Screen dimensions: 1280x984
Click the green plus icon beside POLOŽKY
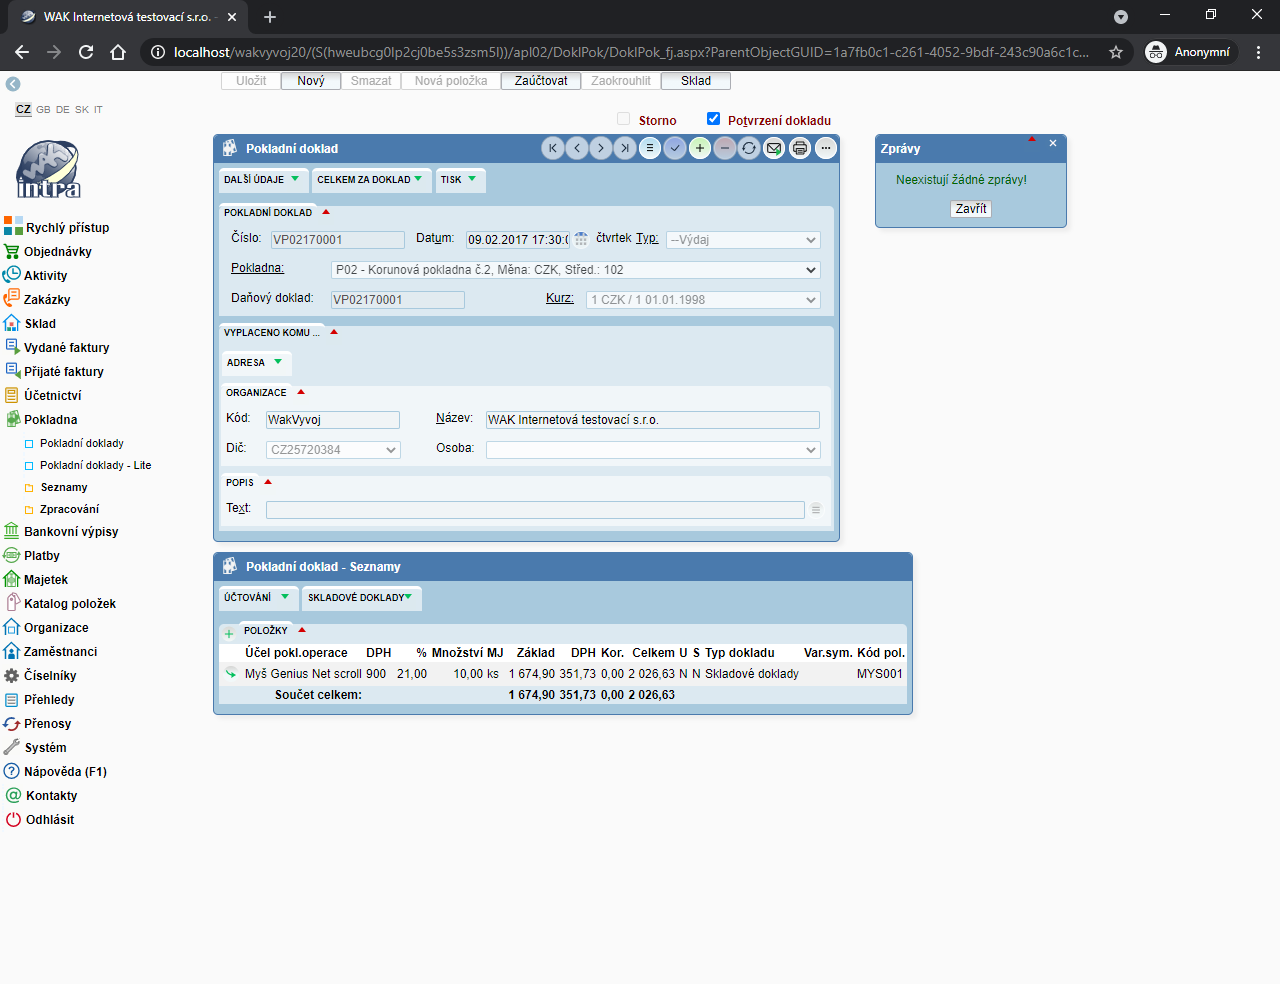tap(229, 633)
